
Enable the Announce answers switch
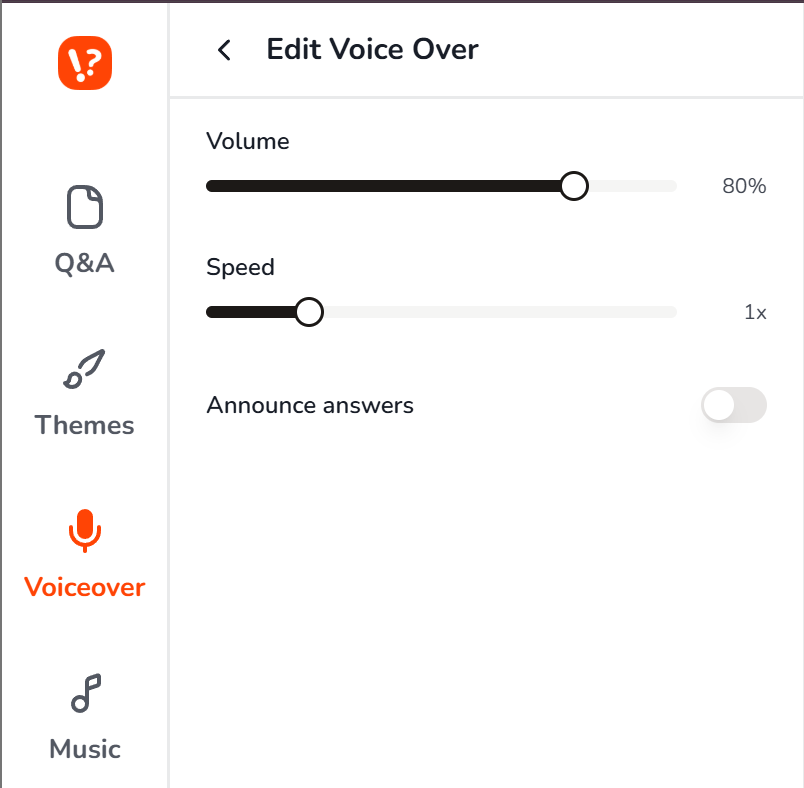[733, 405]
